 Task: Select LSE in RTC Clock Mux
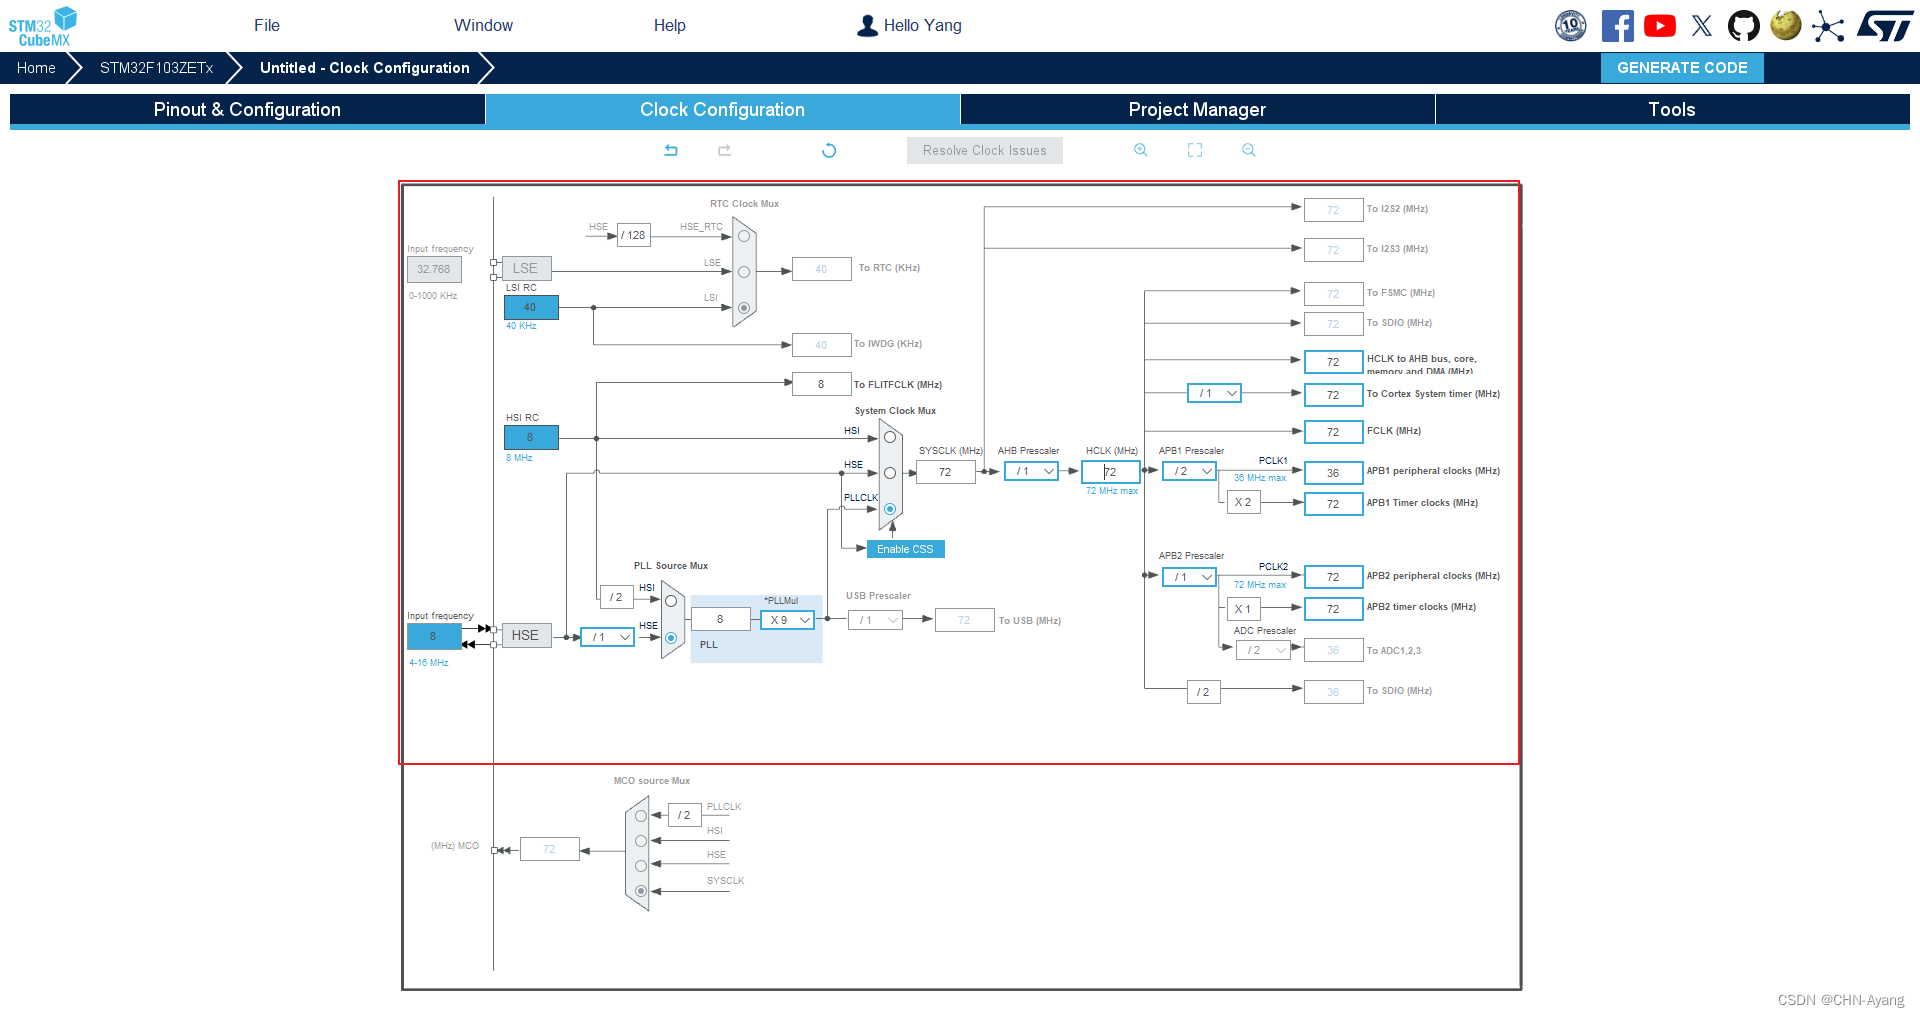pos(744,272)
